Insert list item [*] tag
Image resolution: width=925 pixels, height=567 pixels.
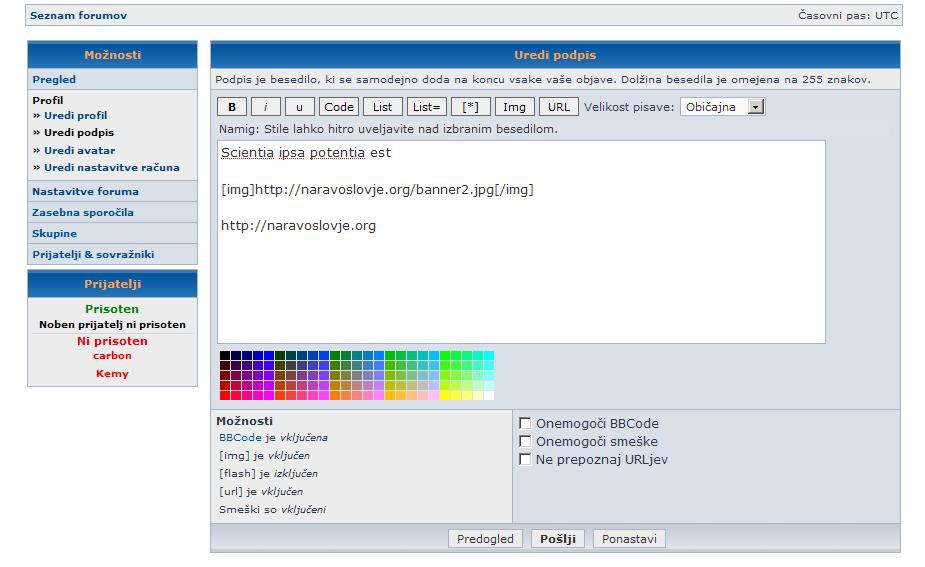tap(470, 107)
